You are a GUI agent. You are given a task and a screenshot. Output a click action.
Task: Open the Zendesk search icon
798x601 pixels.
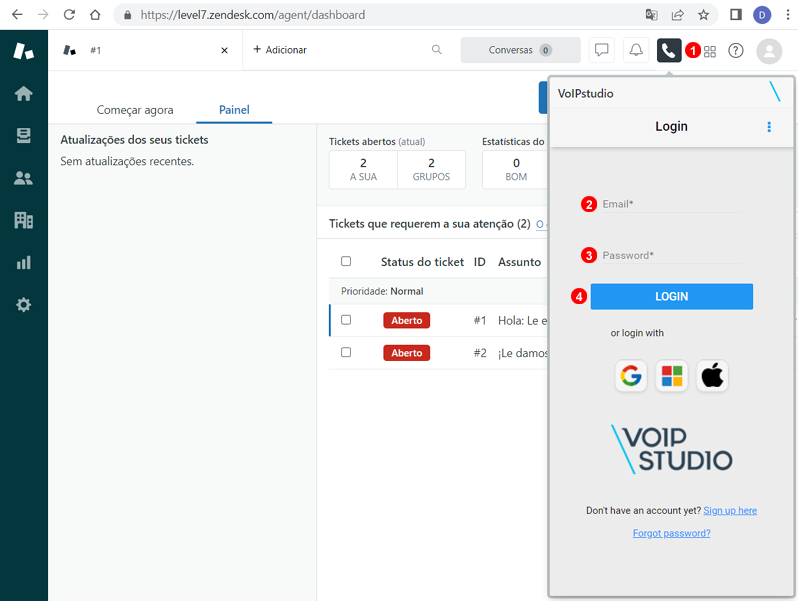click(x=437, y=49)
